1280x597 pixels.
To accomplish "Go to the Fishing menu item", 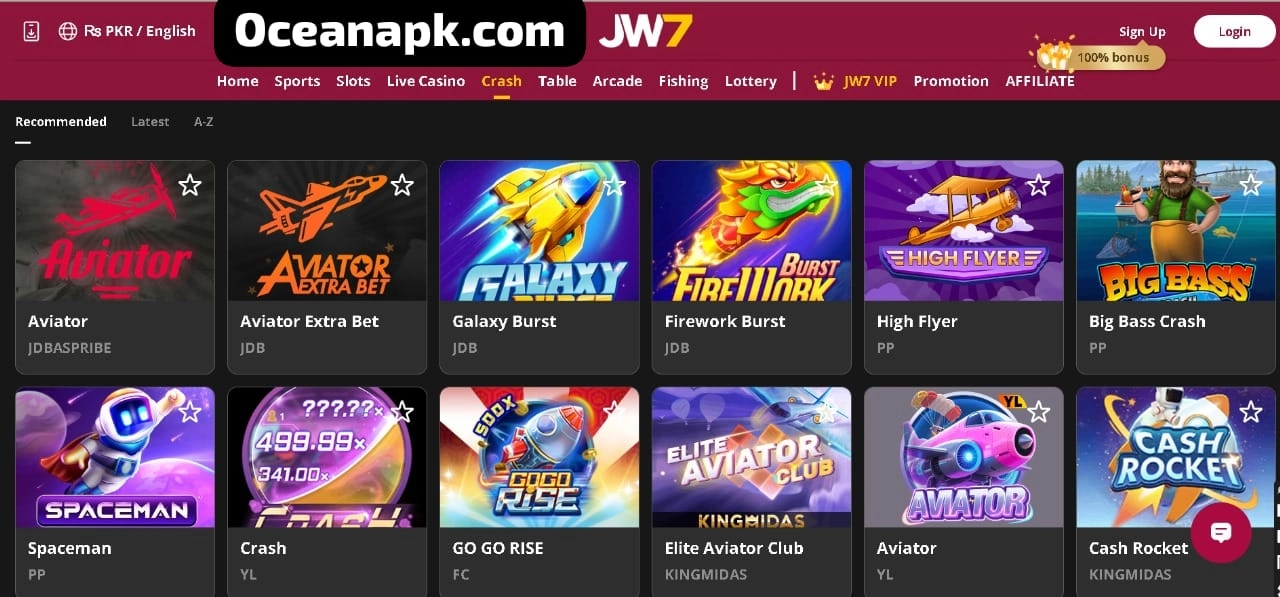I will pyautogui.click(x=683, y=81).
